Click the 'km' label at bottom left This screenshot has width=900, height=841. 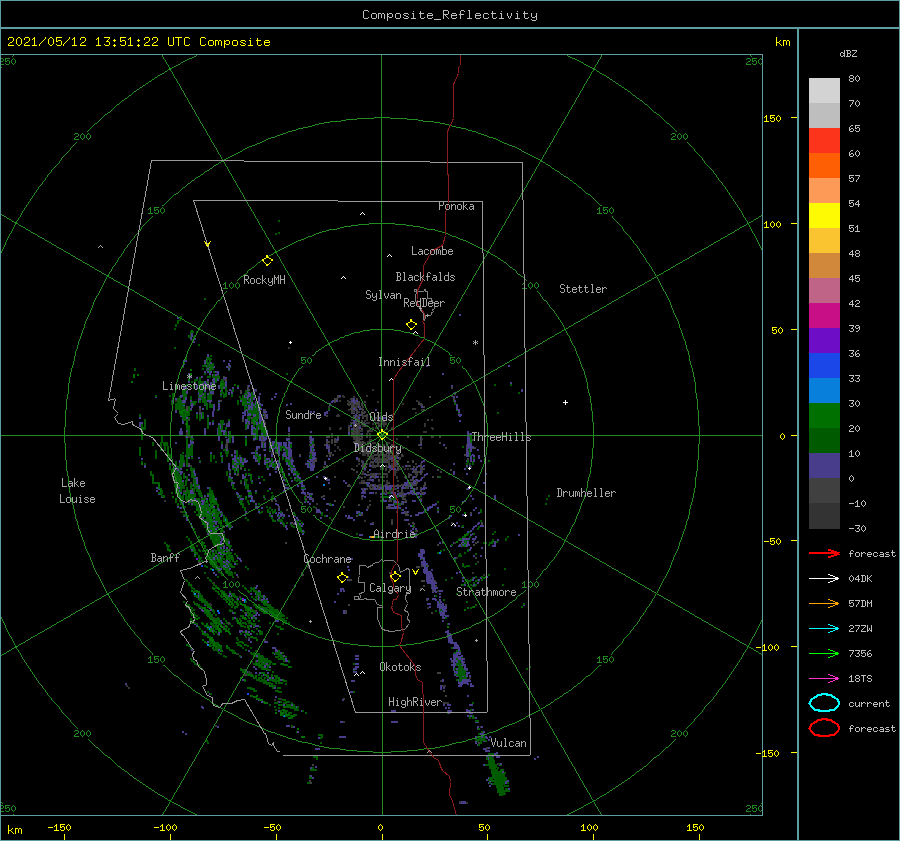[14, 830]
